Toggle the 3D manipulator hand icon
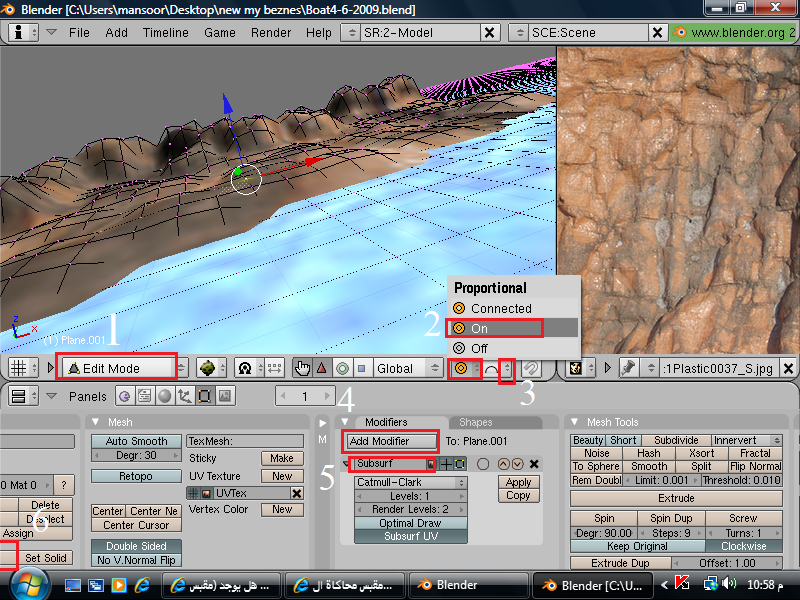 point(303,368)
